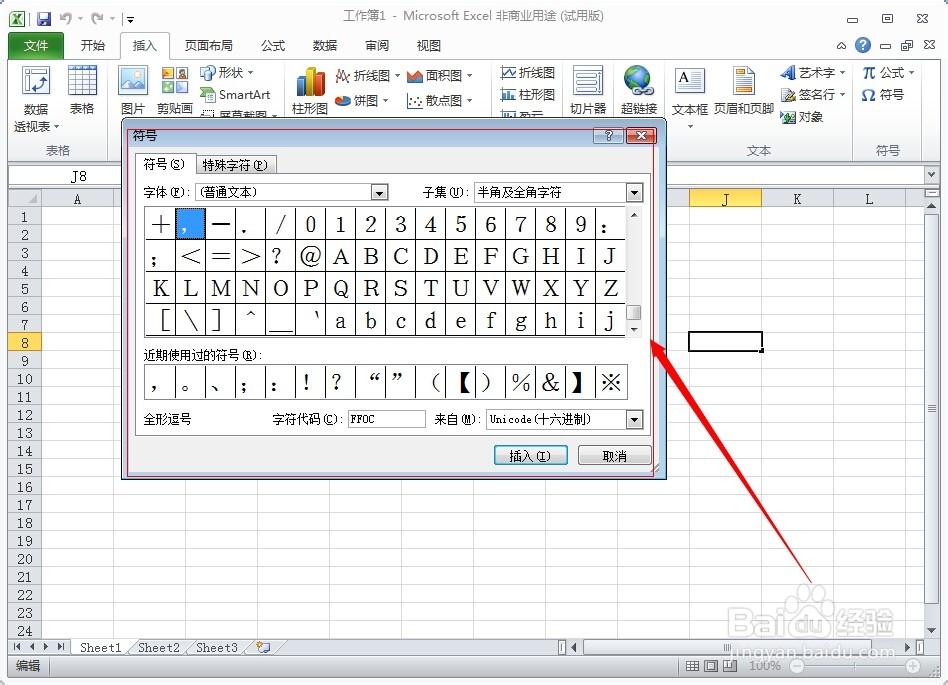Click the Redo arrow icon
The height and width of the screenshot is (685, 948).
(x=97, y=19)
